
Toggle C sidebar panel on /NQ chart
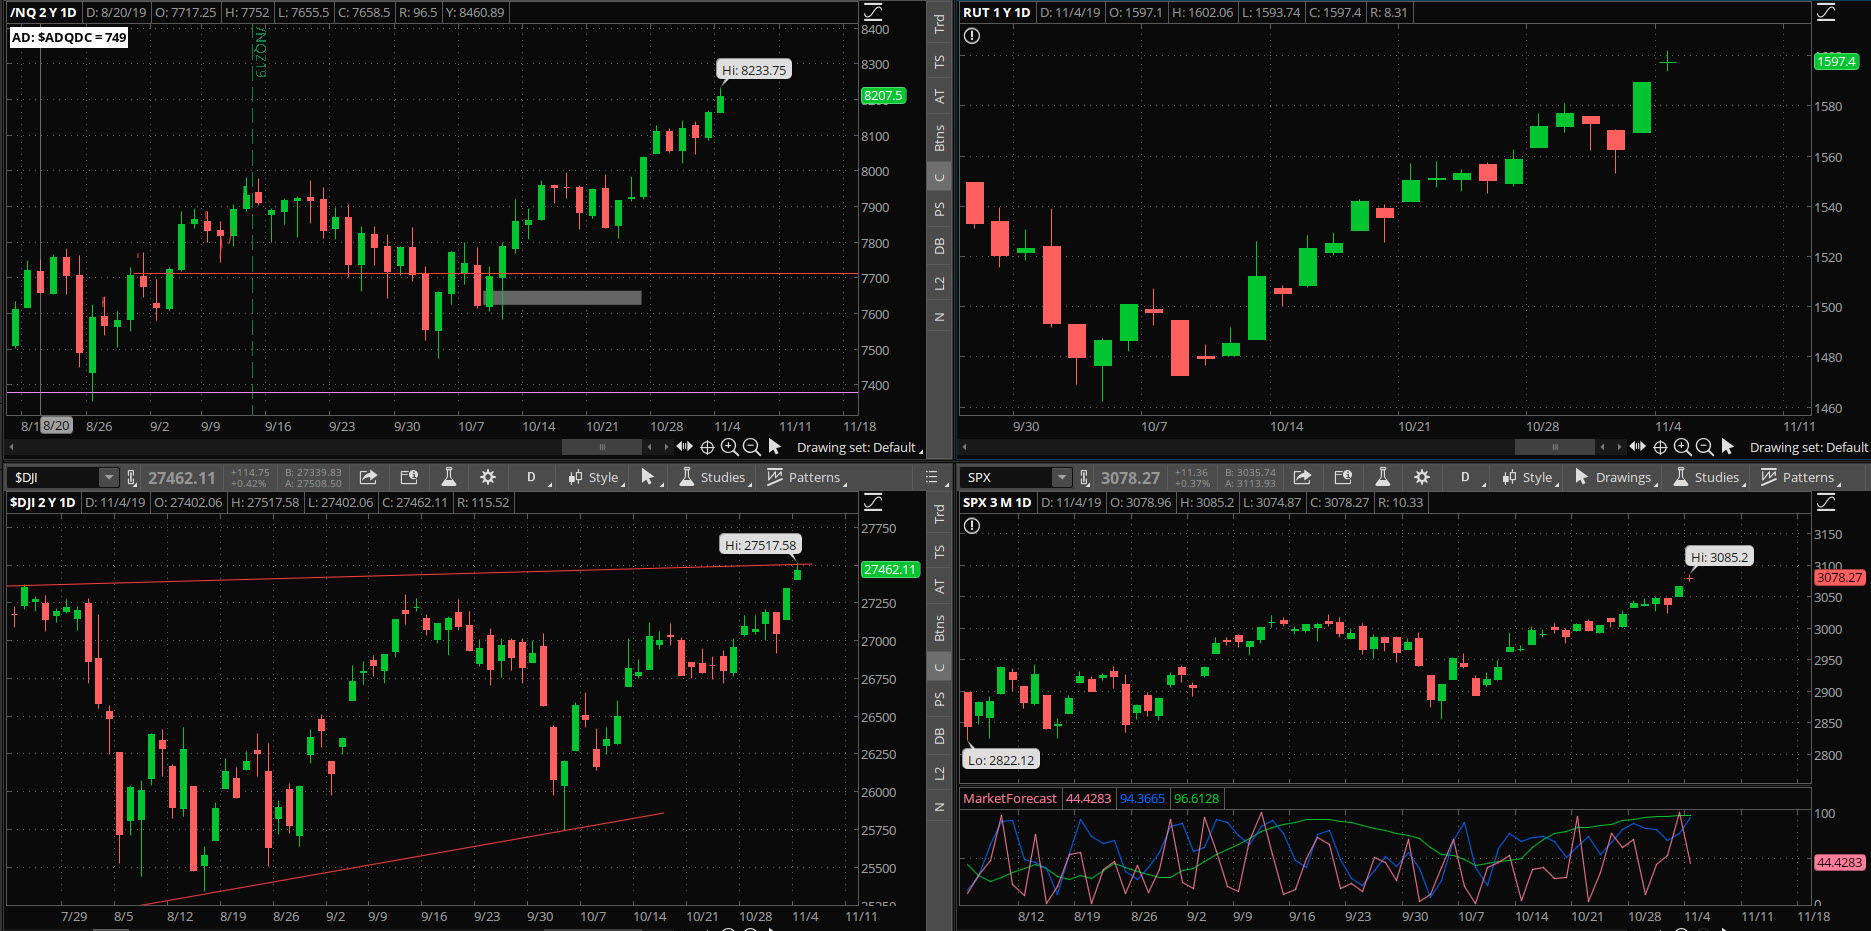939,177
